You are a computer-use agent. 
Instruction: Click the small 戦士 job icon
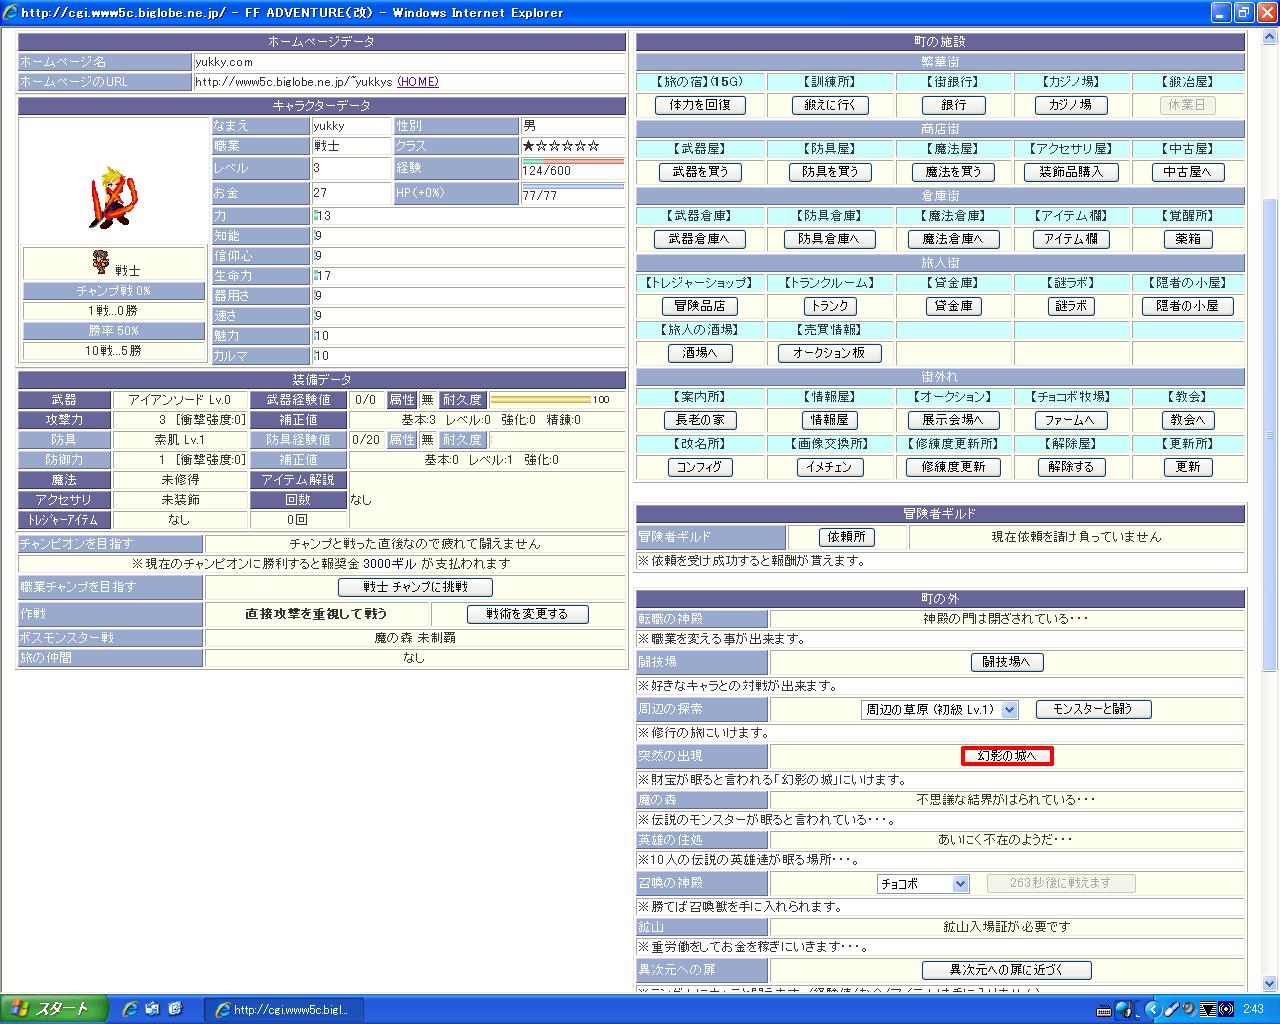101,262
